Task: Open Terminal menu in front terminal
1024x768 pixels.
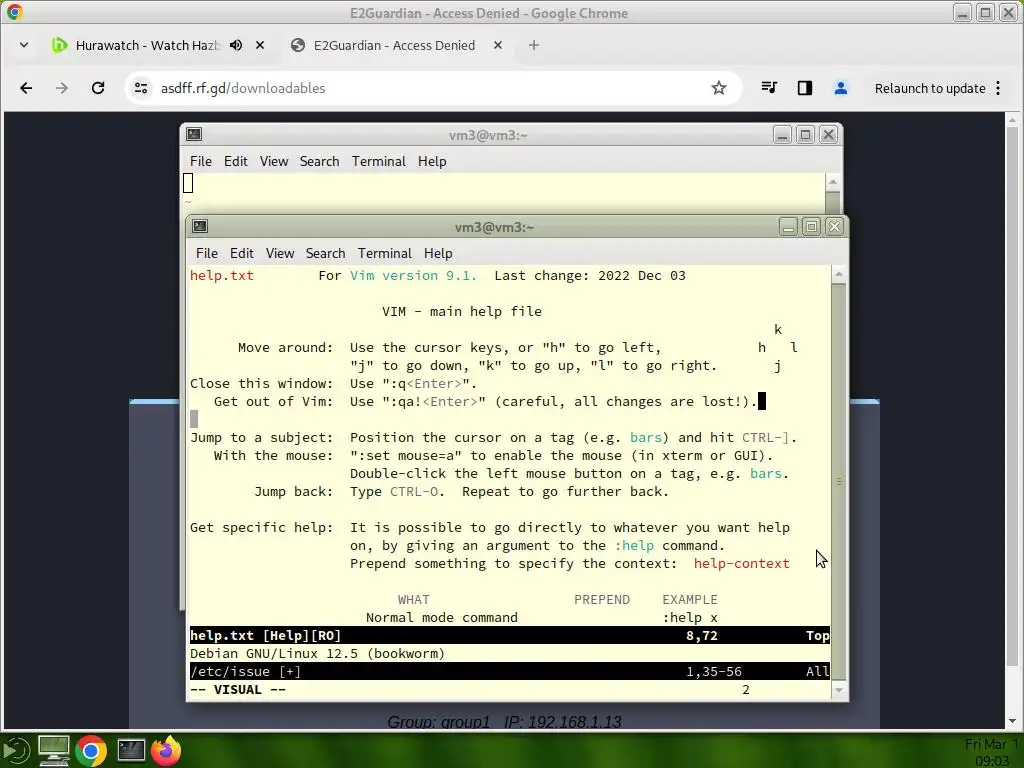Action: point(385,253)
